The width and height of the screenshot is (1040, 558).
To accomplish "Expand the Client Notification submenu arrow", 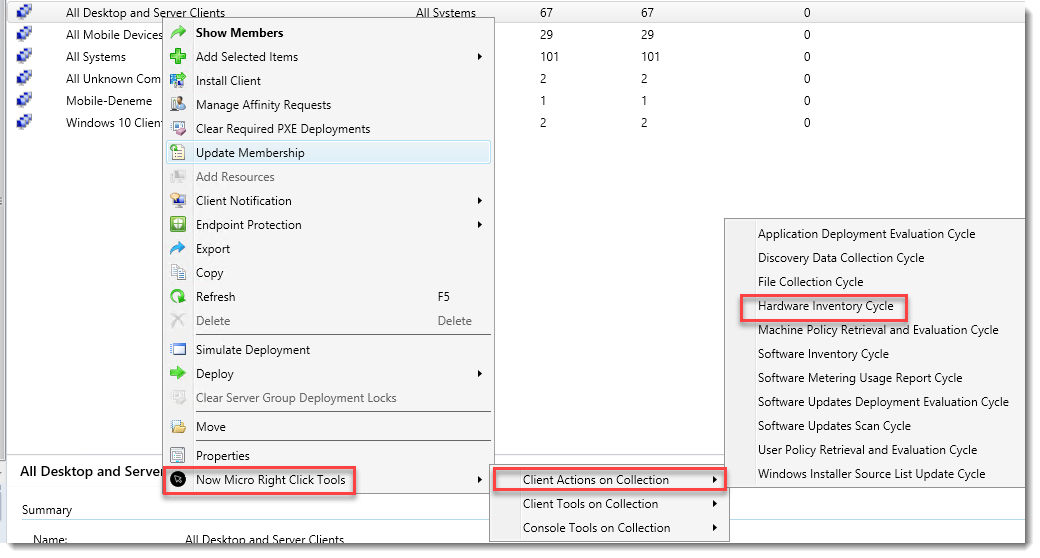I will (480, 201).
